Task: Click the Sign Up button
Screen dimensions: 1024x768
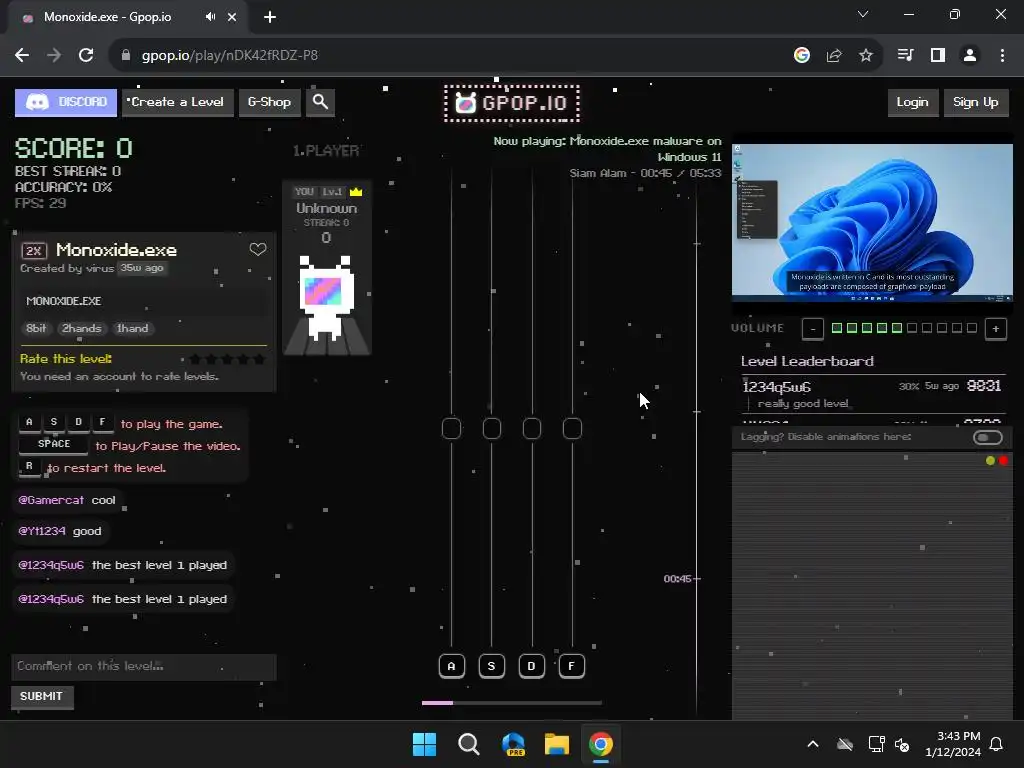Action: 976,103
